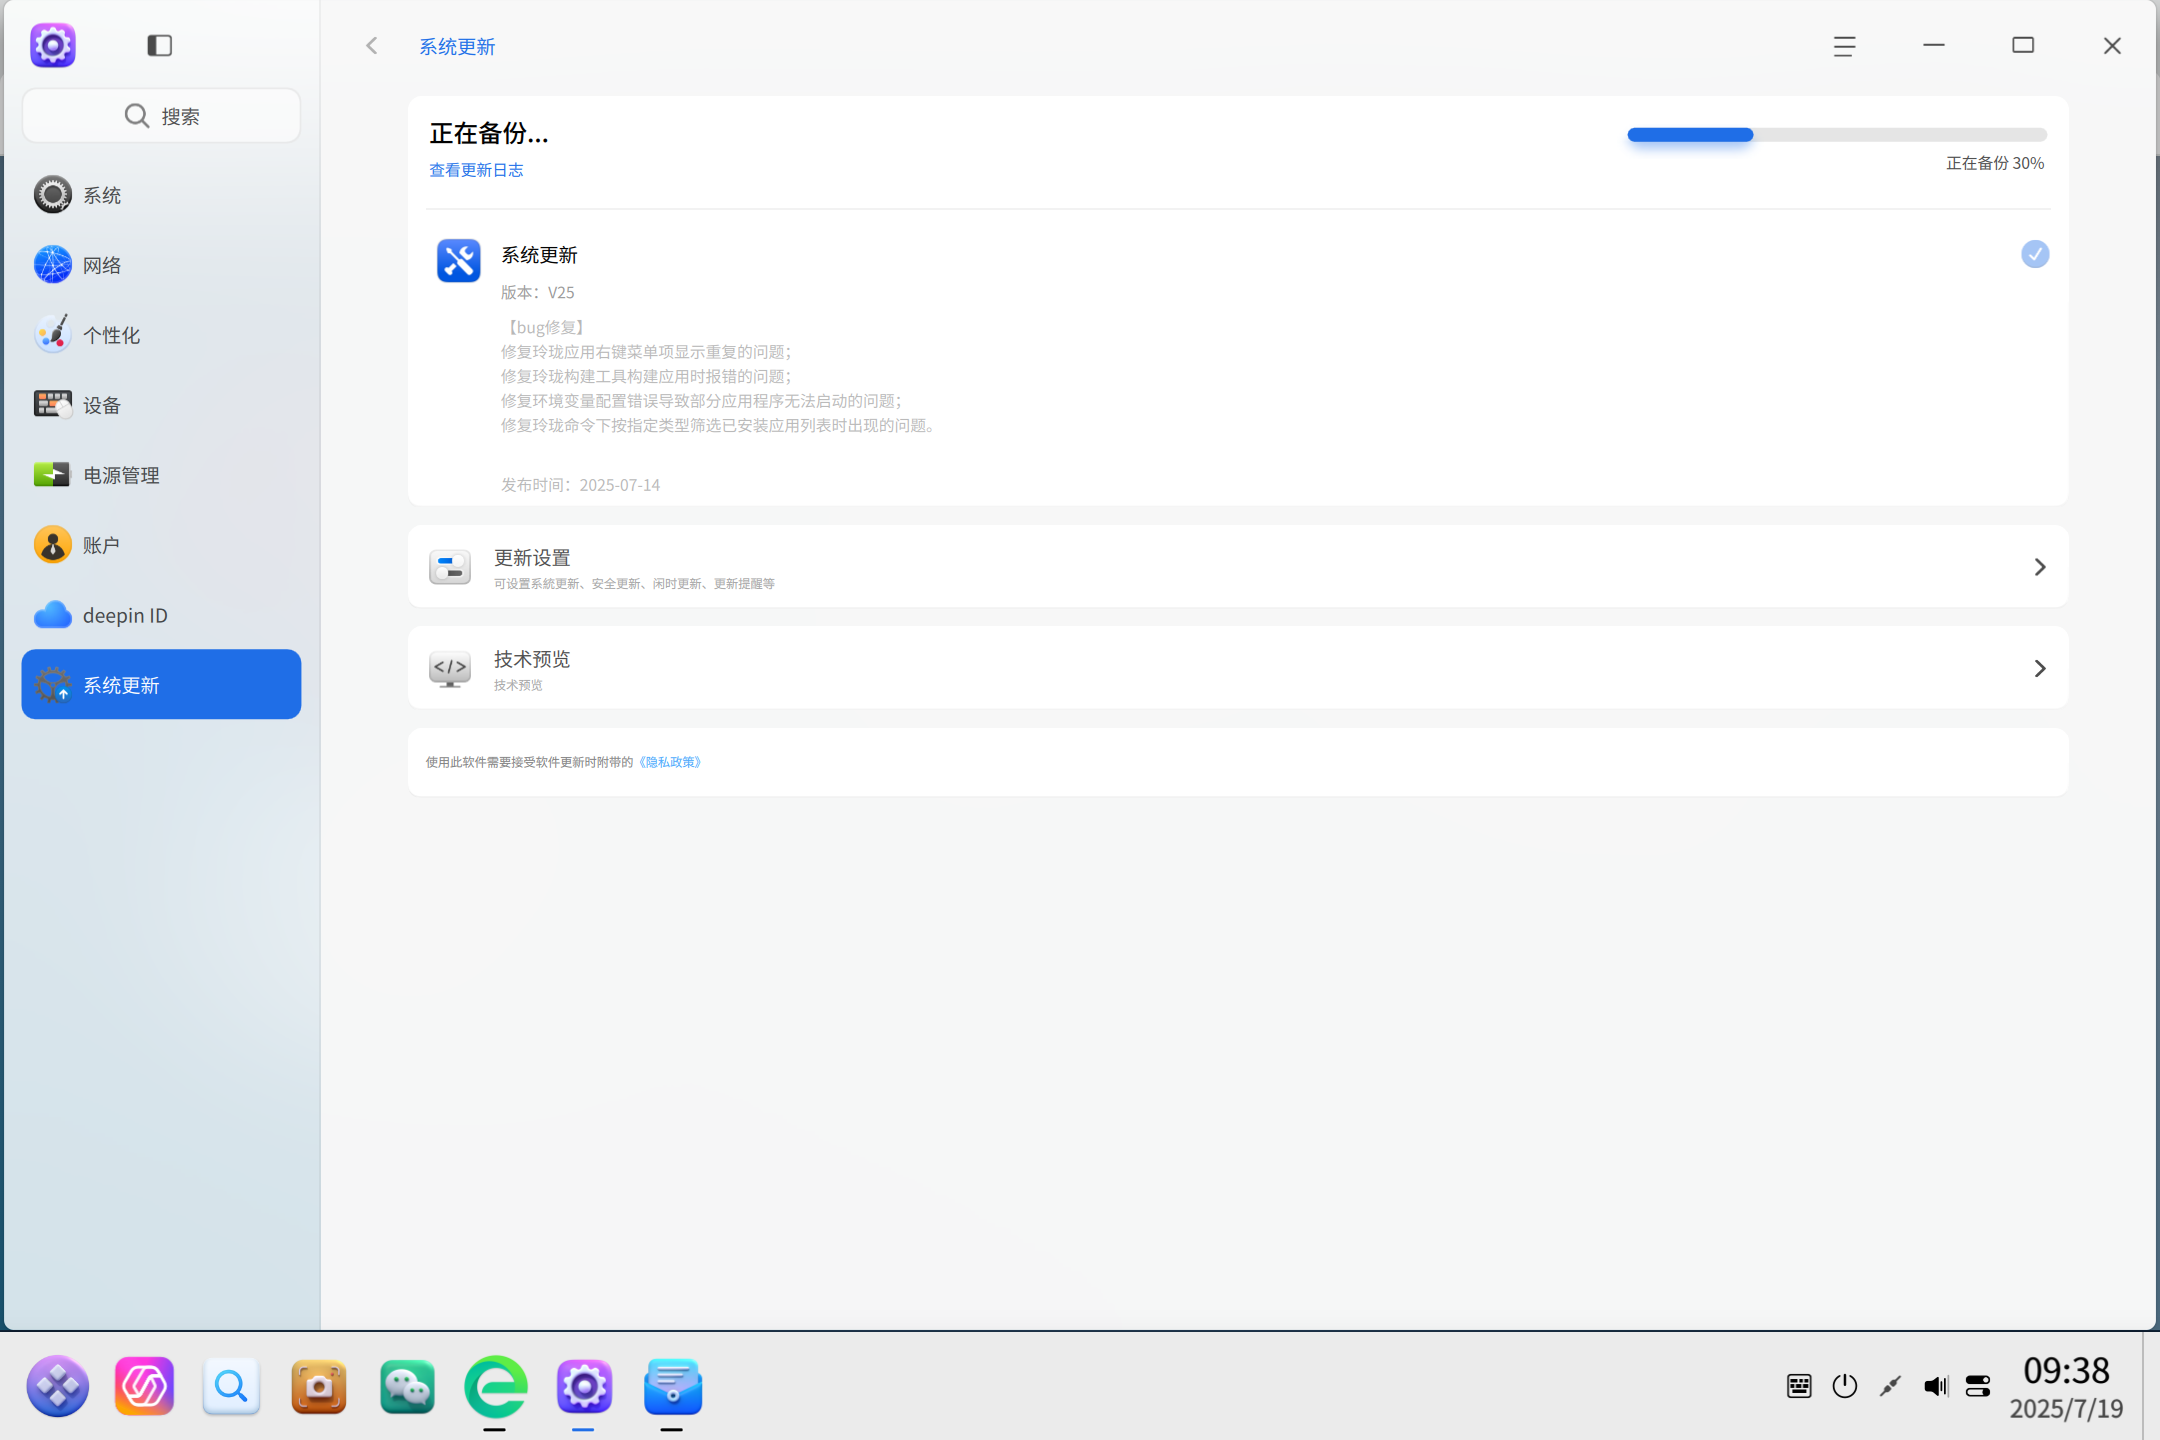
Task: Select Personalization in the sidebar
Action: click(161, 335)
